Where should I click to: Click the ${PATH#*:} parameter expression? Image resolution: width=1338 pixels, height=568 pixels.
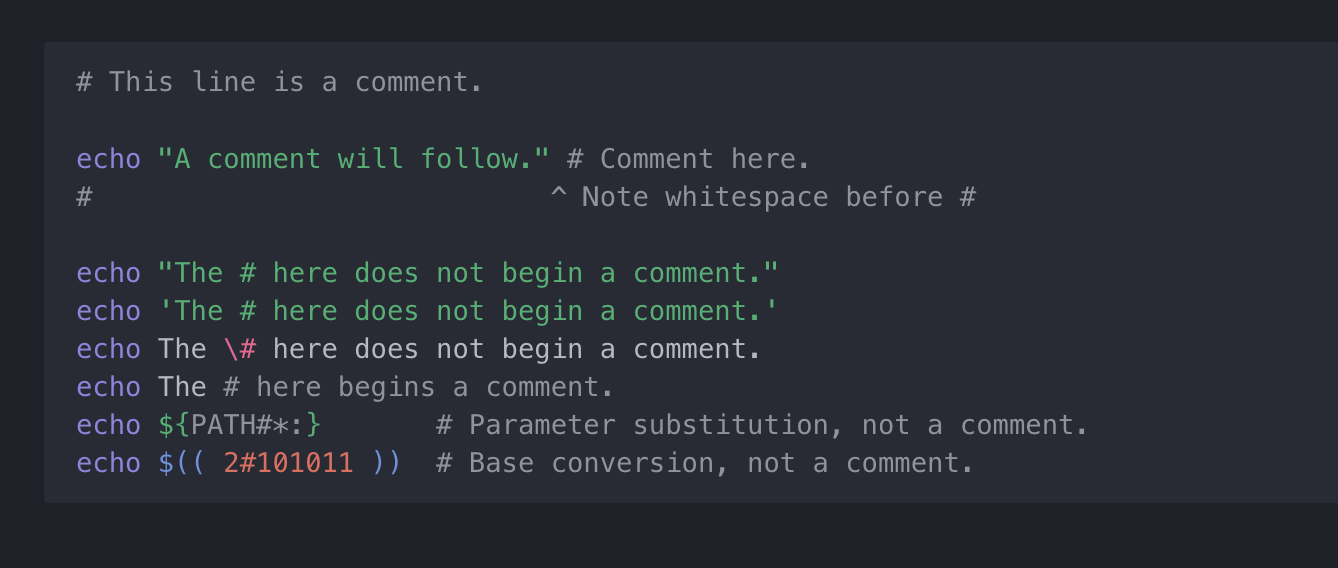click(240, 425)
